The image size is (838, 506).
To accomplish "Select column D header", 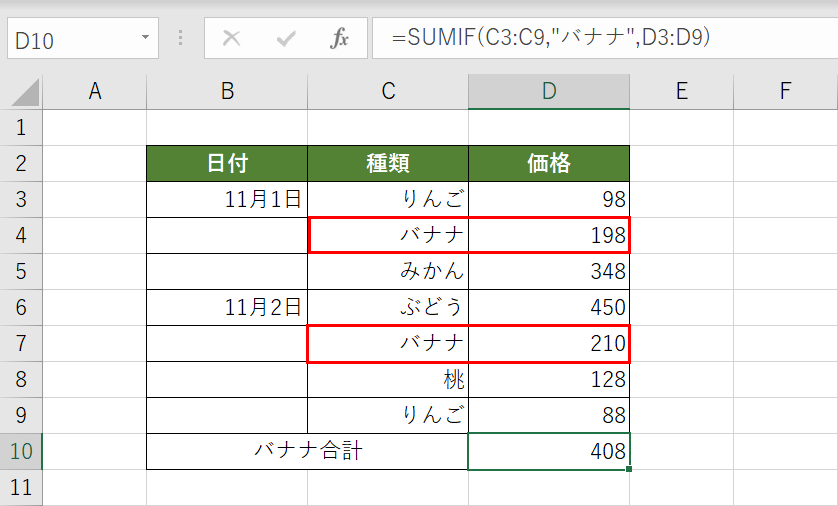I will point(548,92).
